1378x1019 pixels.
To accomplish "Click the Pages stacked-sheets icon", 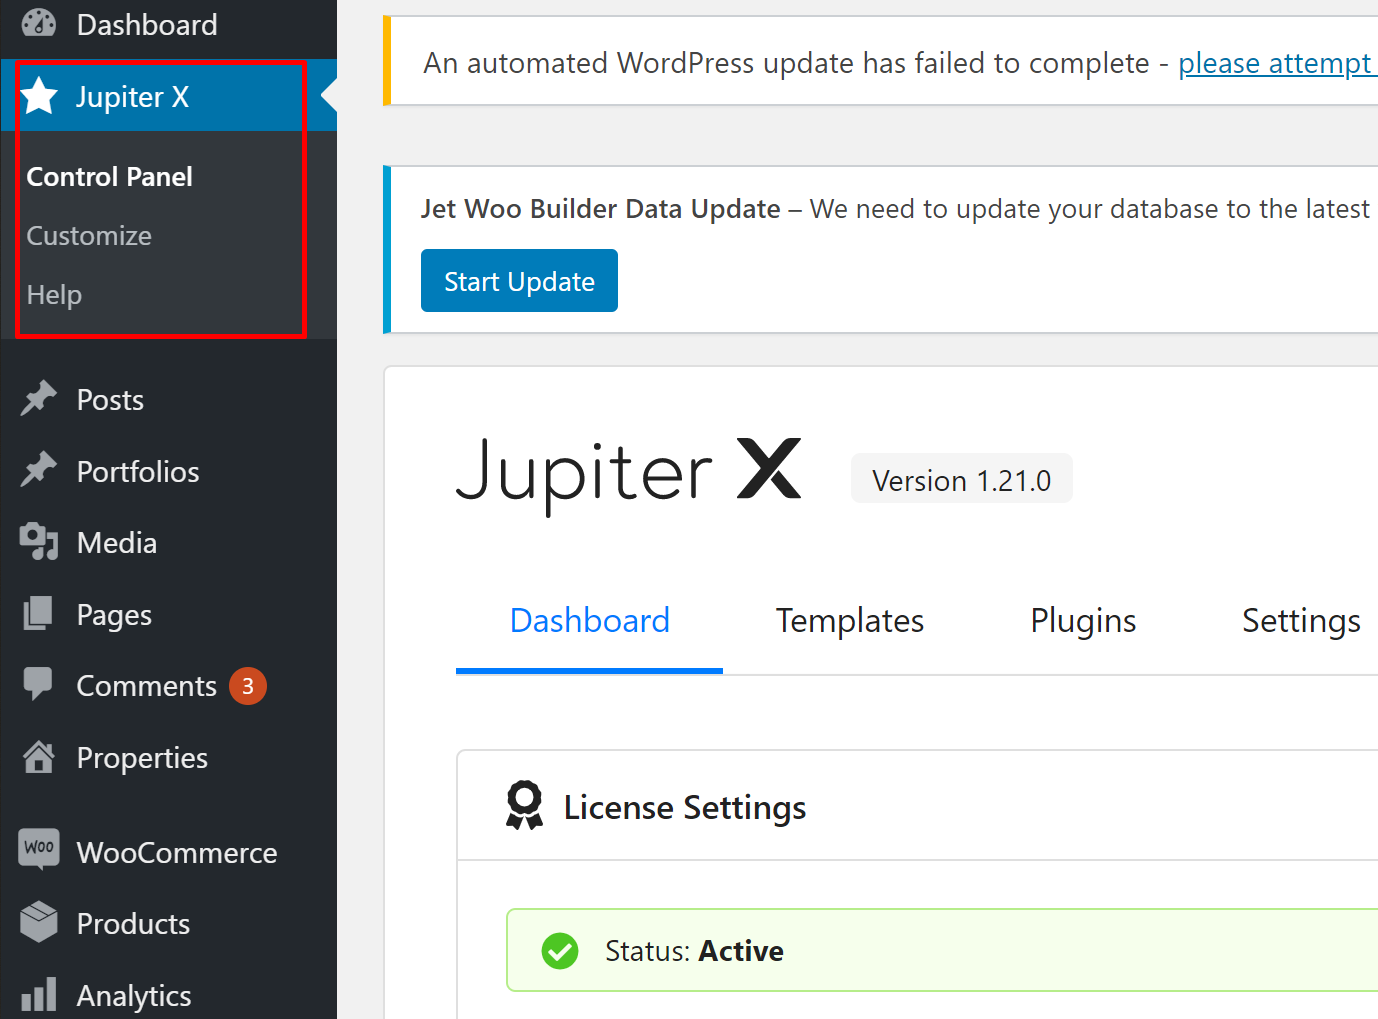I will pyautogui.click(x=38, y=613).
